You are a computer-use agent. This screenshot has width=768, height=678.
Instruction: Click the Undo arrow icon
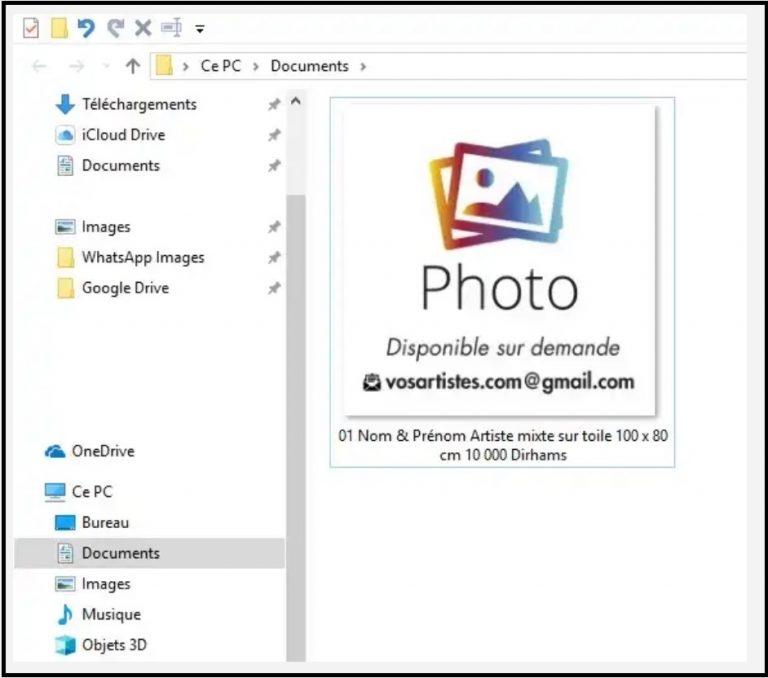click(86, 28)
